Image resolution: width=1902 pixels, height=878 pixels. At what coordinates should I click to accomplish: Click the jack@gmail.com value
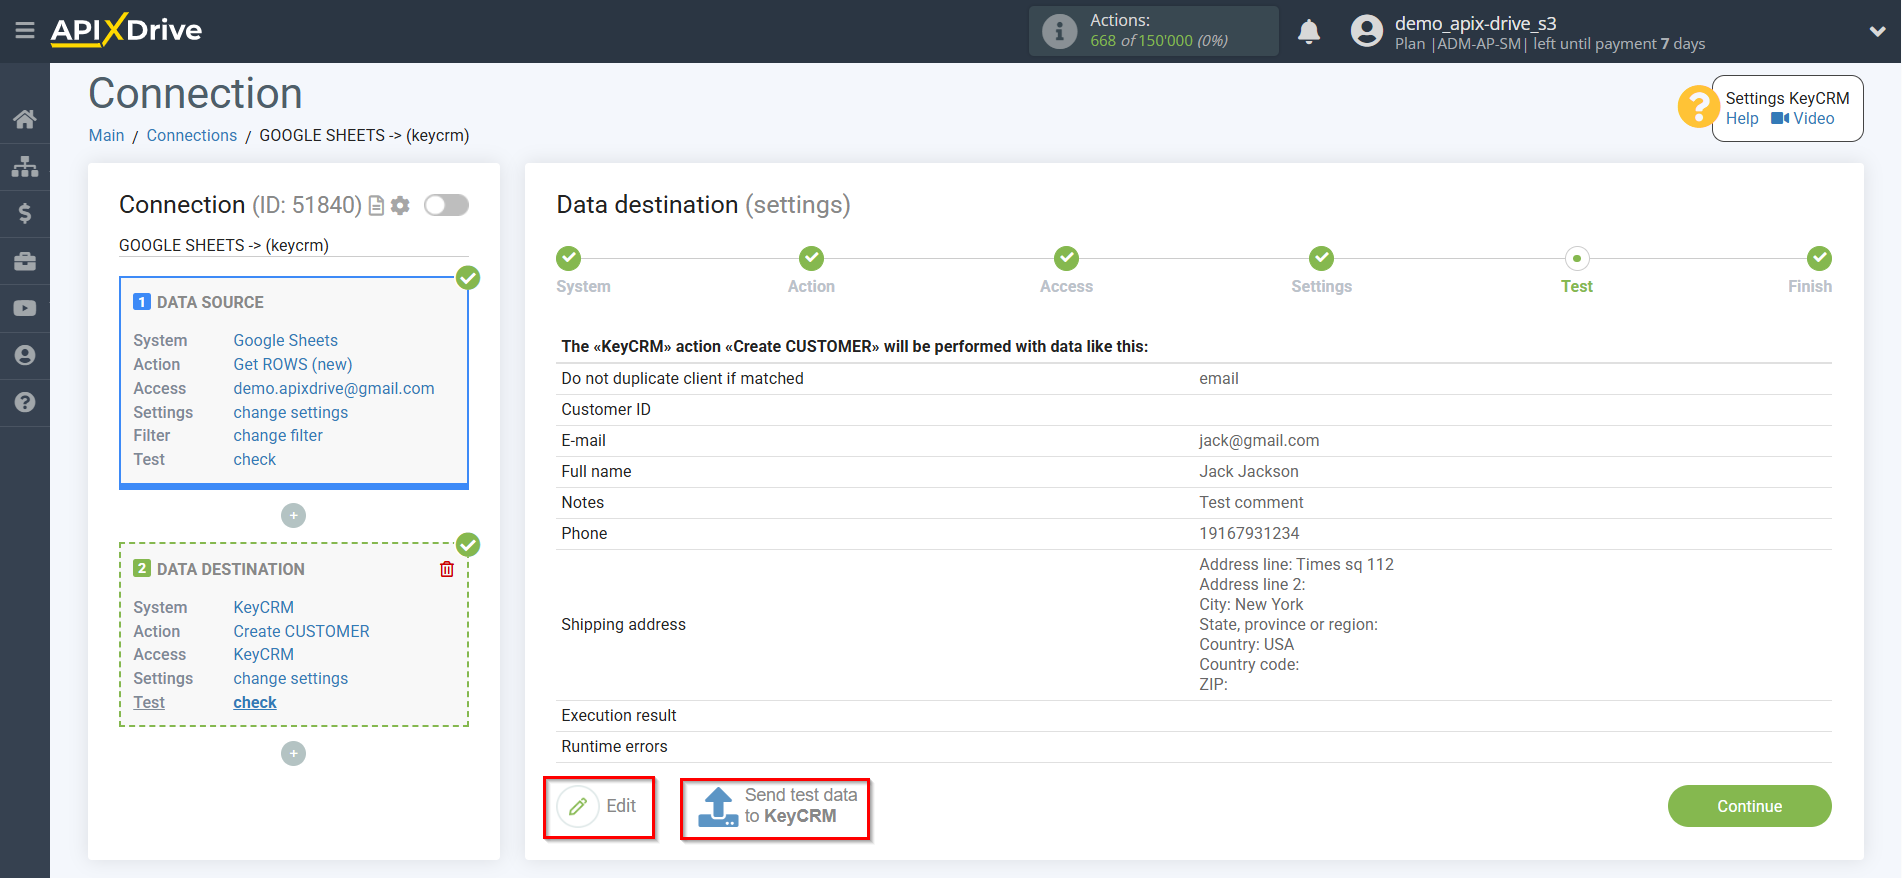1259,440
